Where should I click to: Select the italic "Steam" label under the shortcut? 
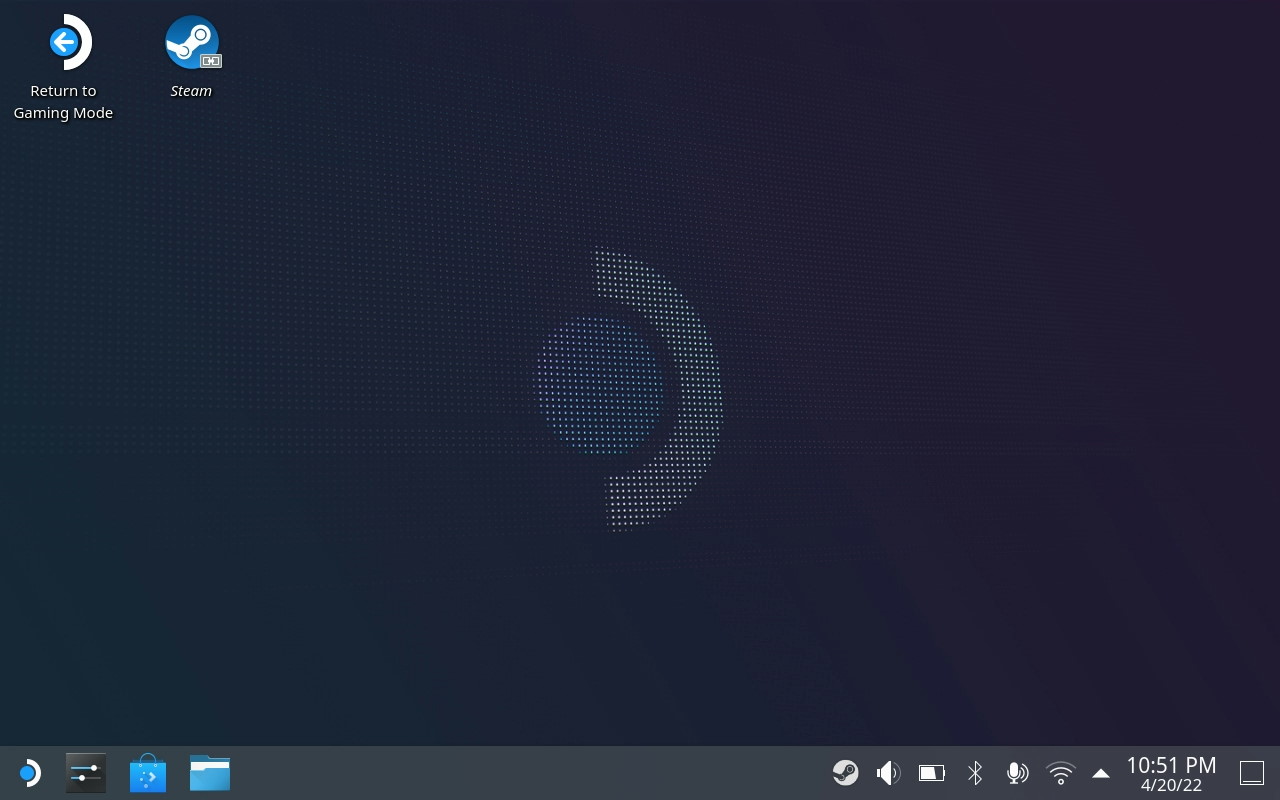[x=191, y=91]
